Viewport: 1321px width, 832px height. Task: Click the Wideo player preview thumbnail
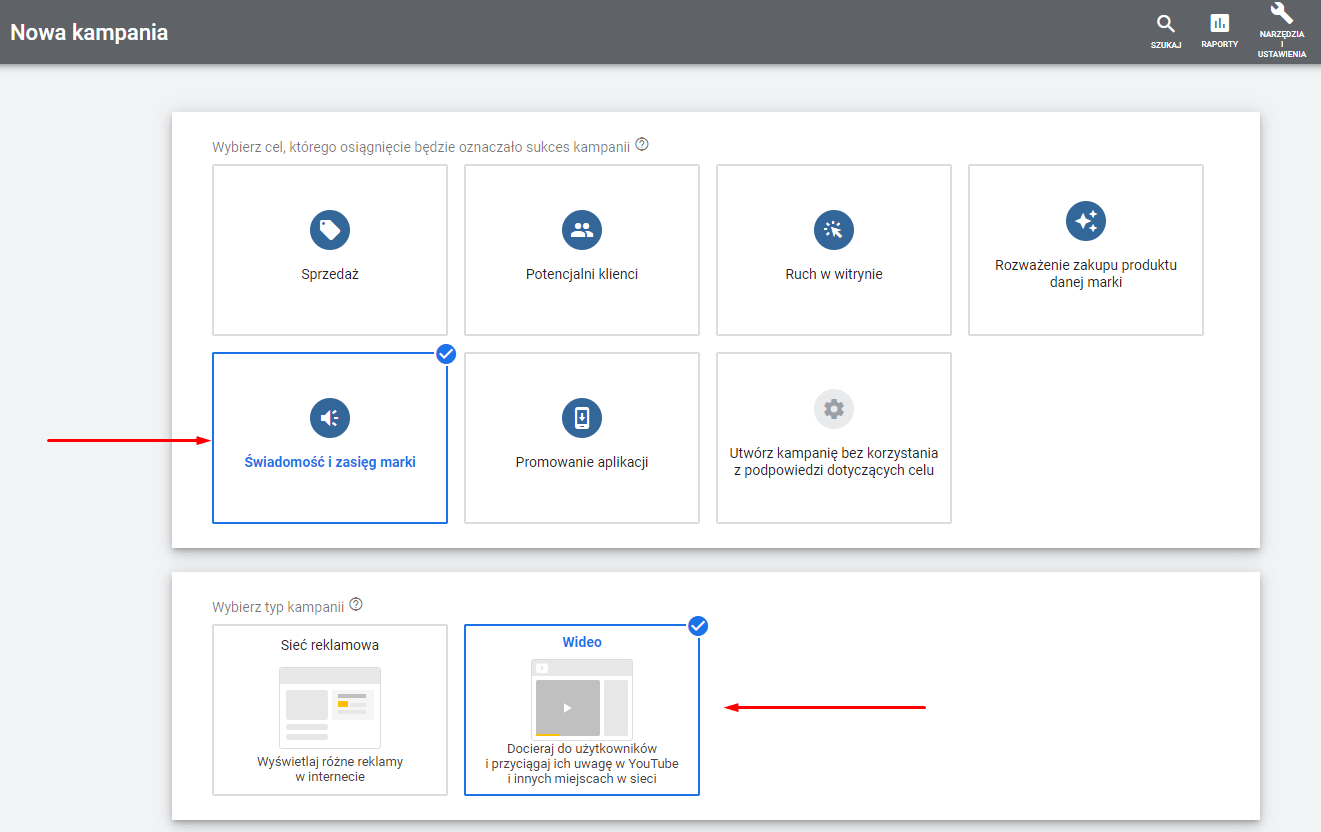click(582, 700)
